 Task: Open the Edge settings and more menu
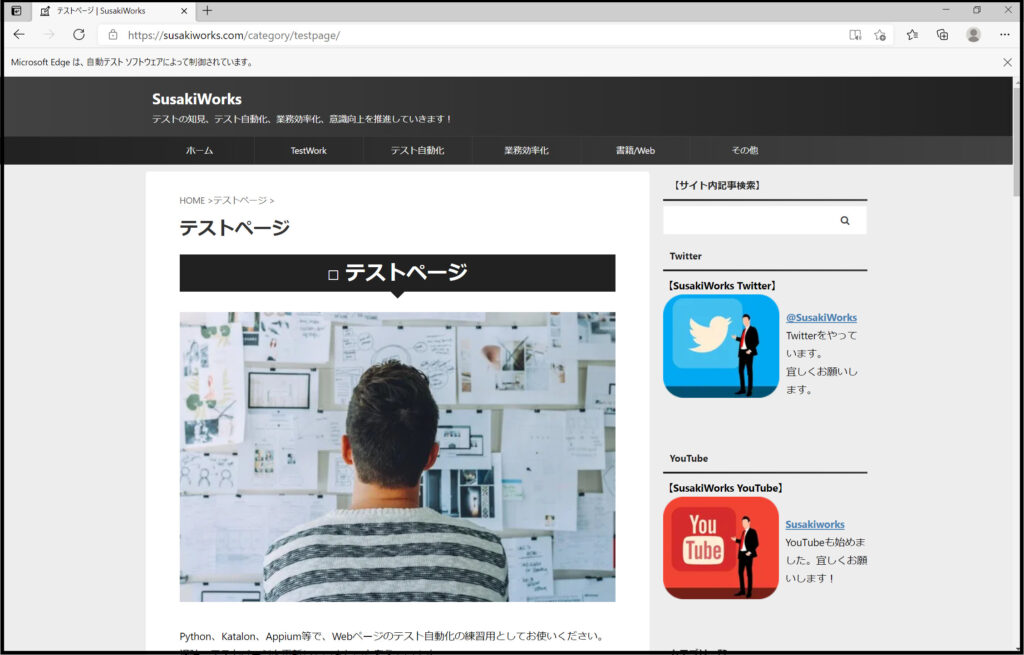pos(1004,35)
